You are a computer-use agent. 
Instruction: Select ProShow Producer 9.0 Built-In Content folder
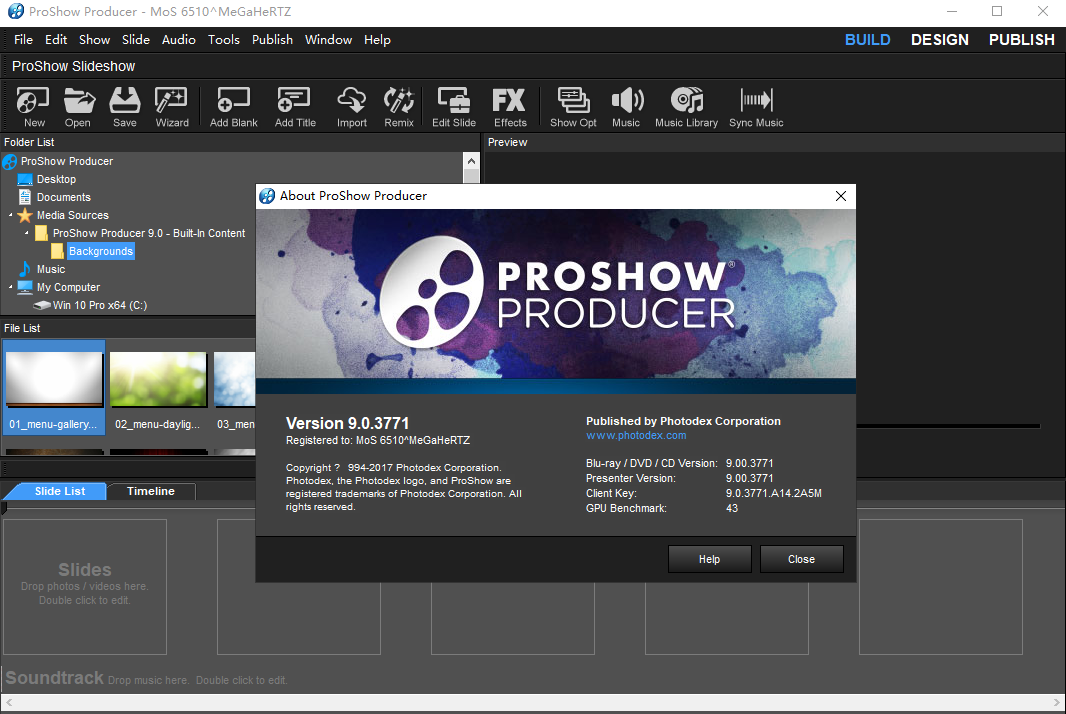click(149, 233)
